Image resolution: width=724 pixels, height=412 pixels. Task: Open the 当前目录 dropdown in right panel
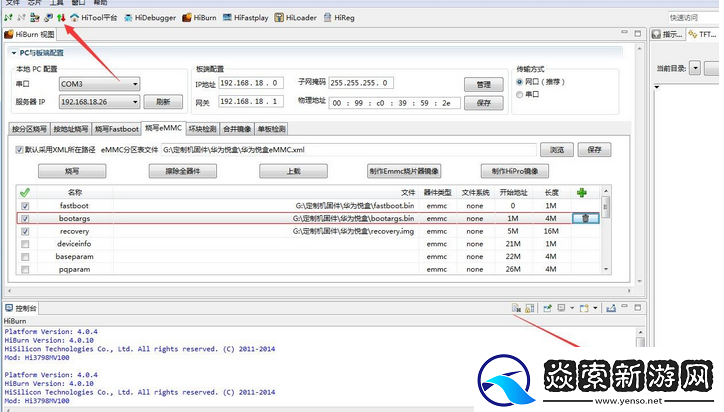tap(695, 68)
